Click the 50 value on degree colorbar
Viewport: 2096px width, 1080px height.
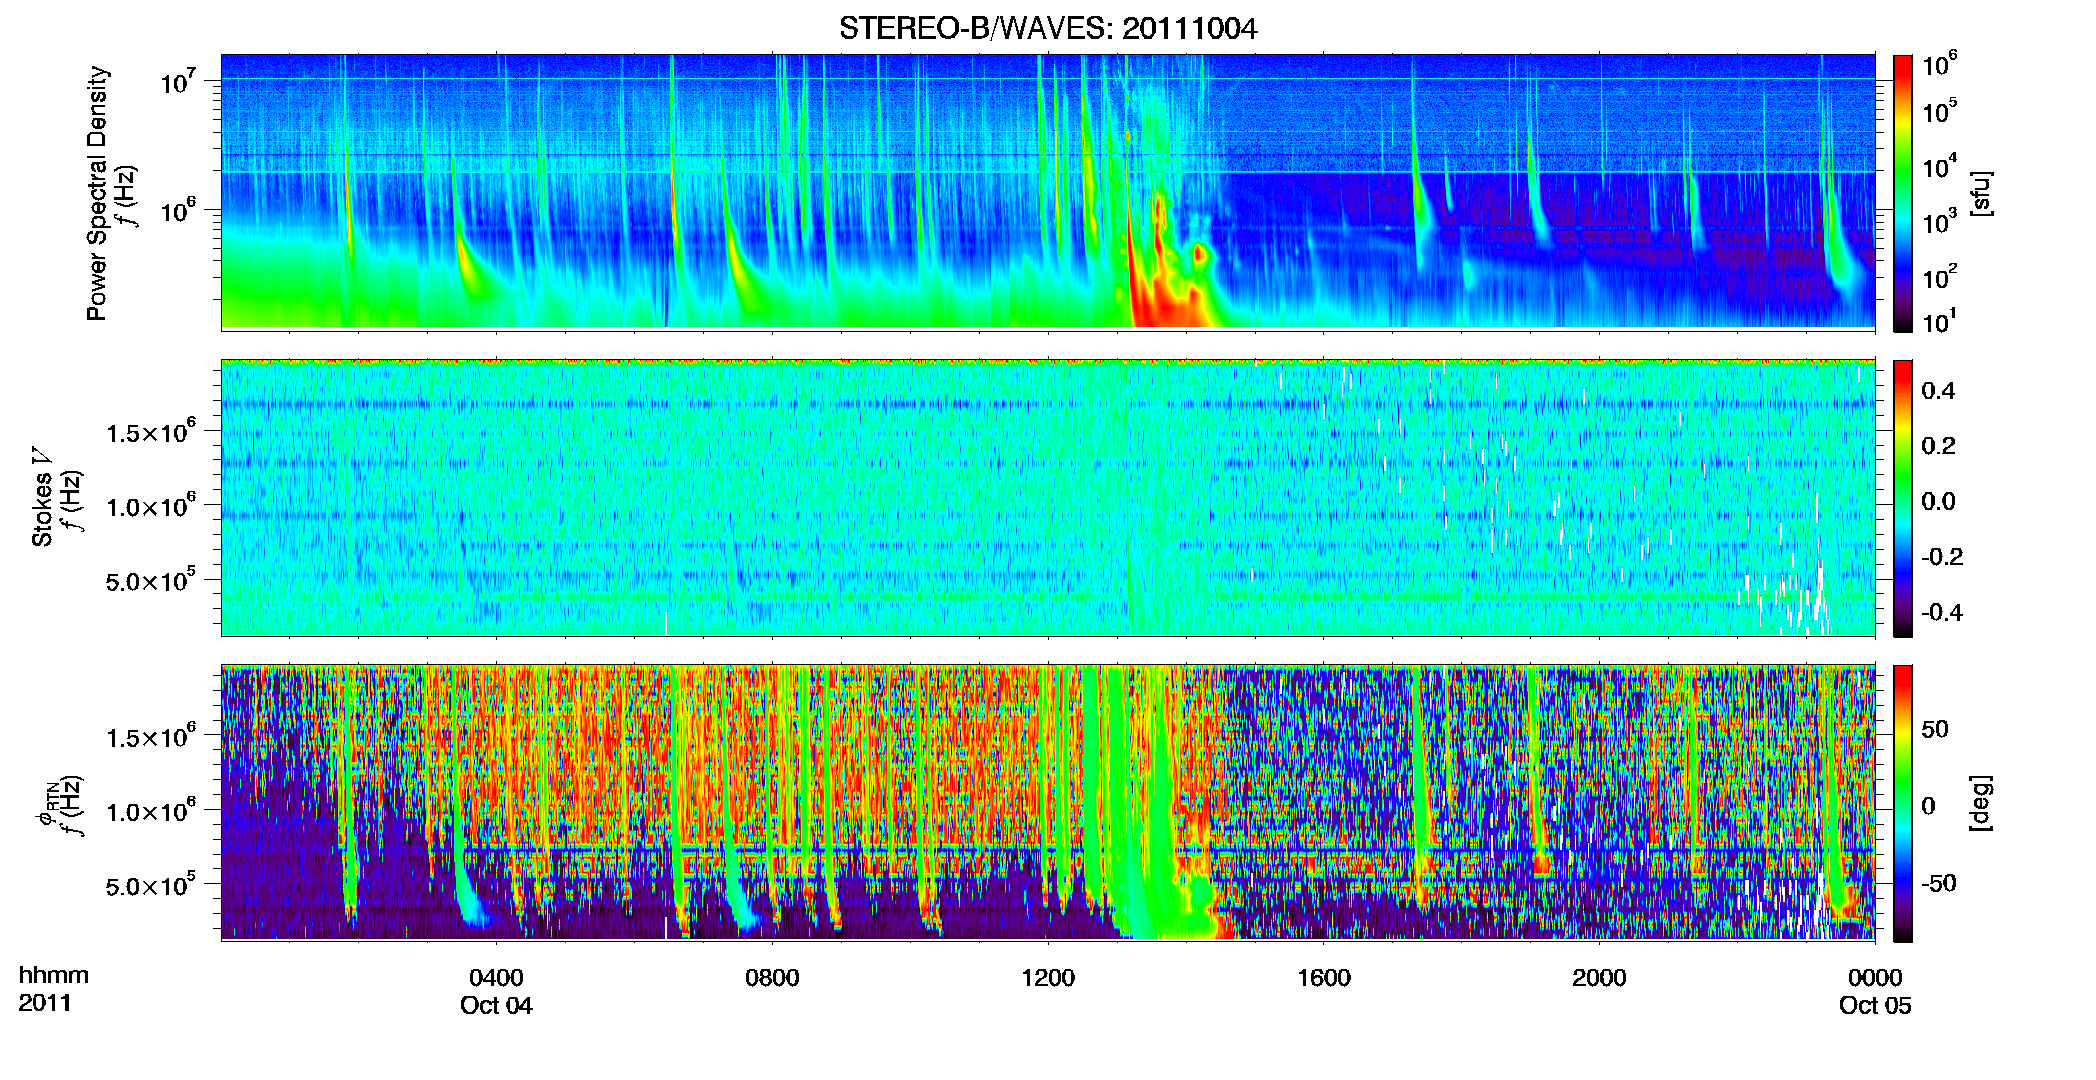(x=1935, y=730)
